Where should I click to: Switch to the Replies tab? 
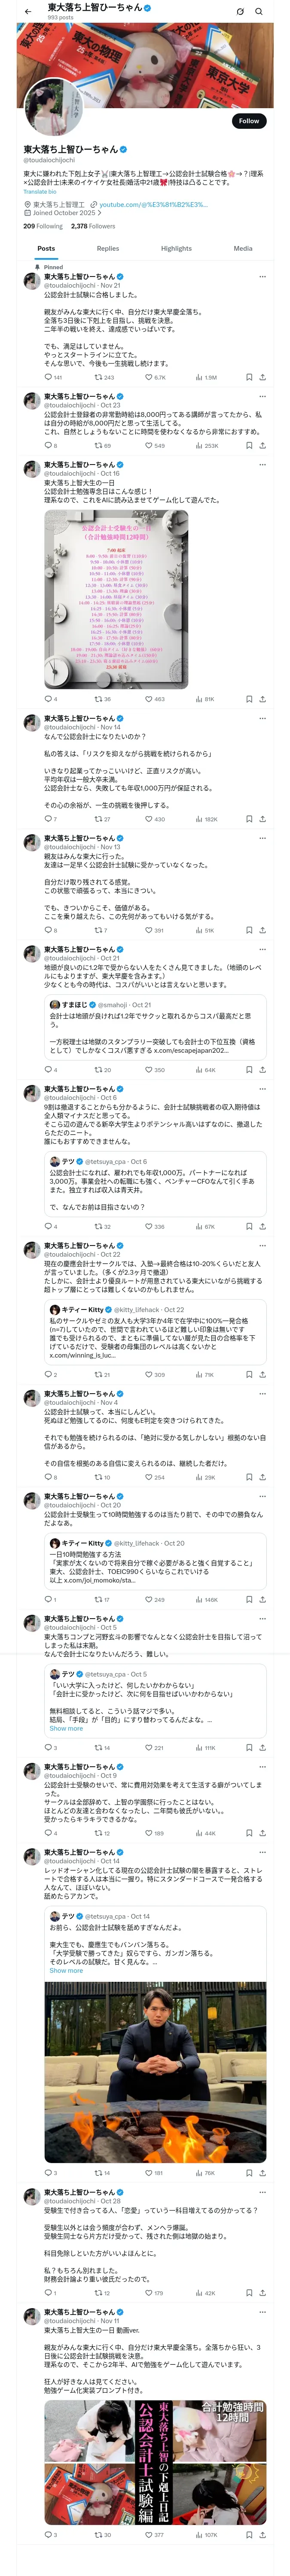108,248
